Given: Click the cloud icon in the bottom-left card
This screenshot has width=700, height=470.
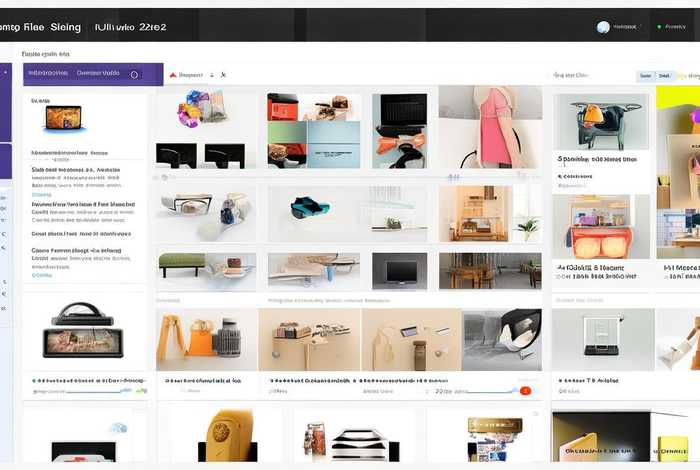Looking at the screenshot, I should click(118, 427).
